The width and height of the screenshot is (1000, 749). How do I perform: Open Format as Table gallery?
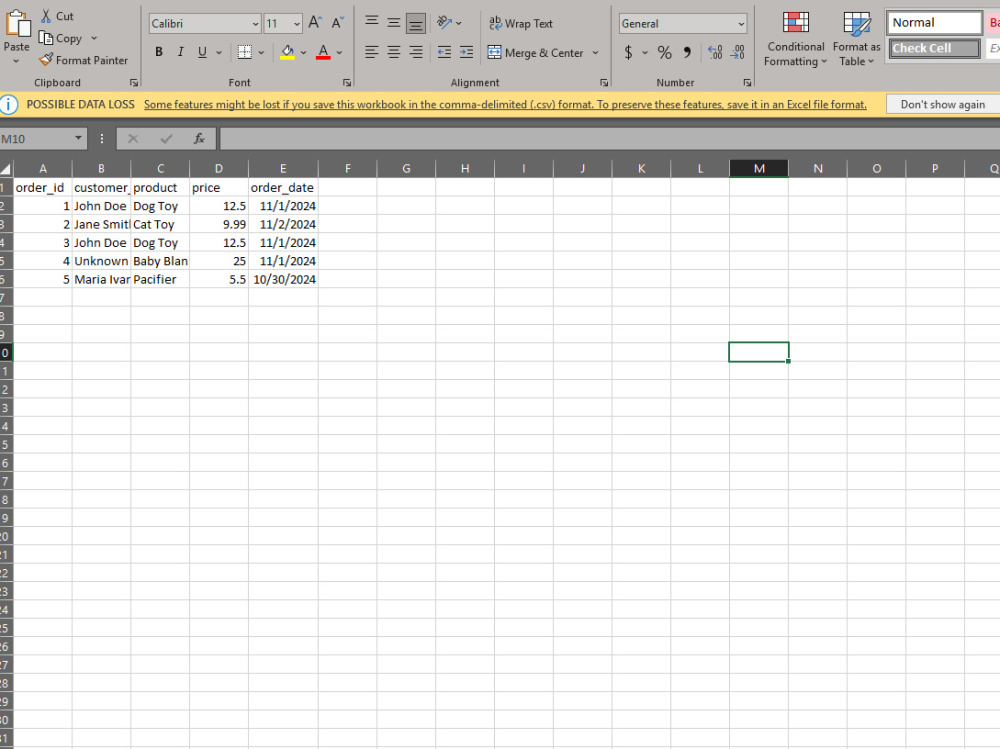coord(857,39)
